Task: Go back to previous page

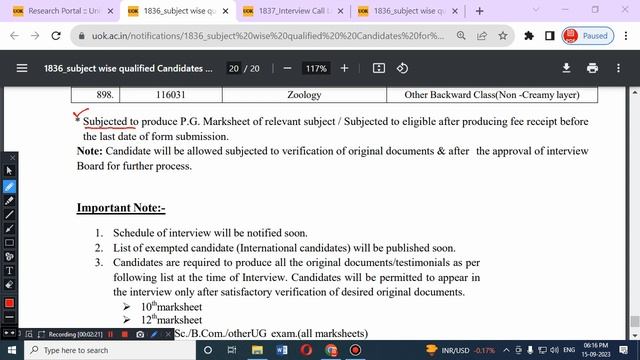Action: click(x=15, y=36)
